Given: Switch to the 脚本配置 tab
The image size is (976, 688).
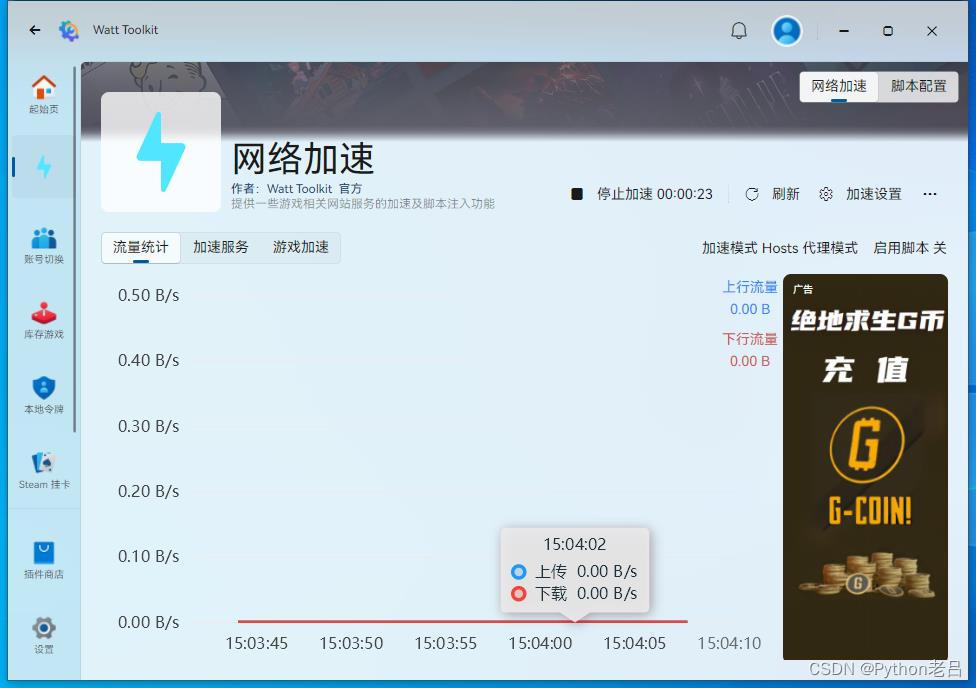Looking at the screenshot, I should click(x=918, y=86).
